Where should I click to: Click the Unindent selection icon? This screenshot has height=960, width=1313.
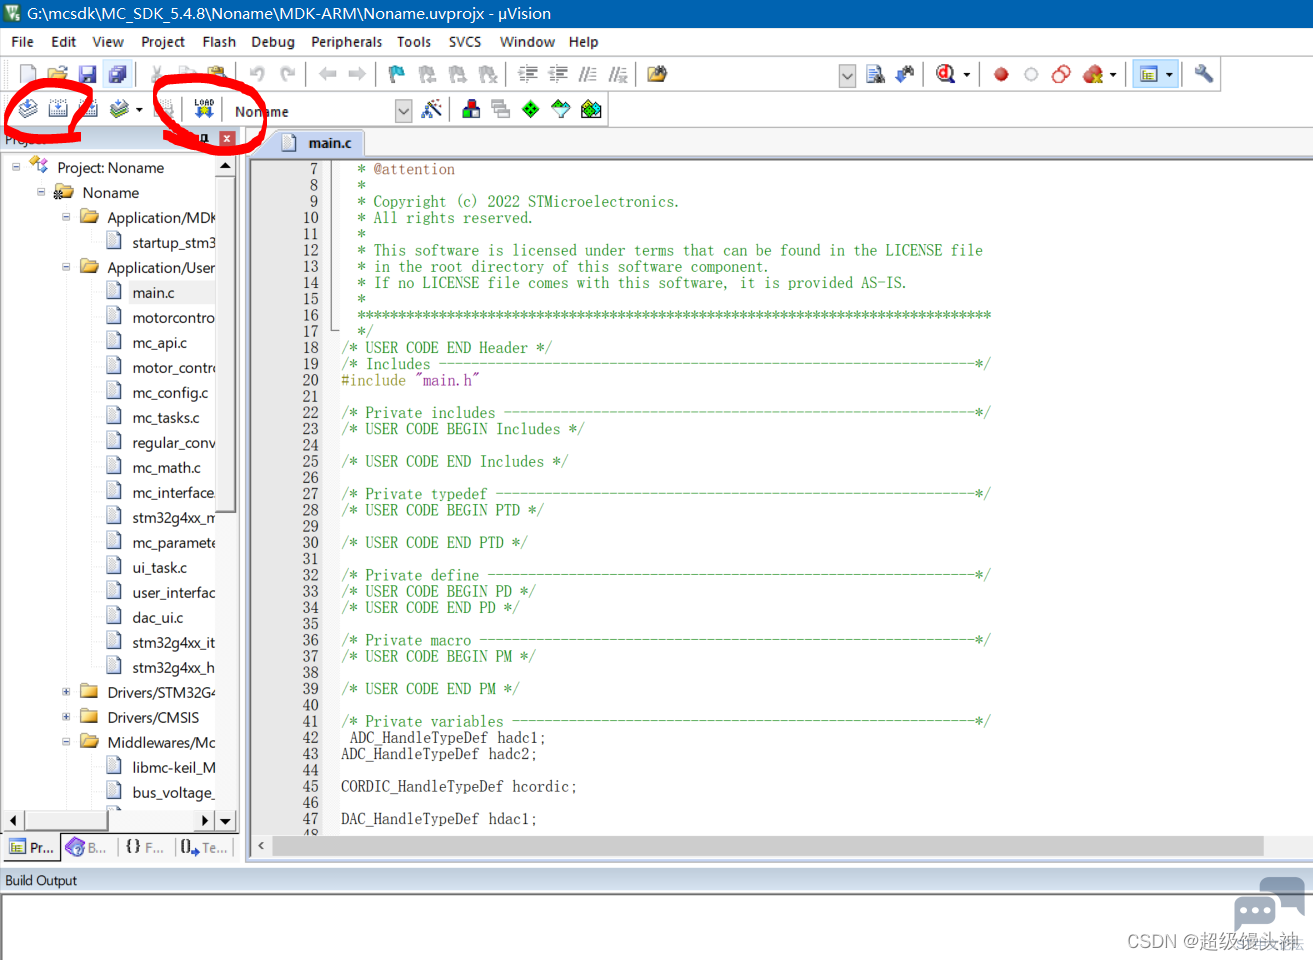pos(558,74)
